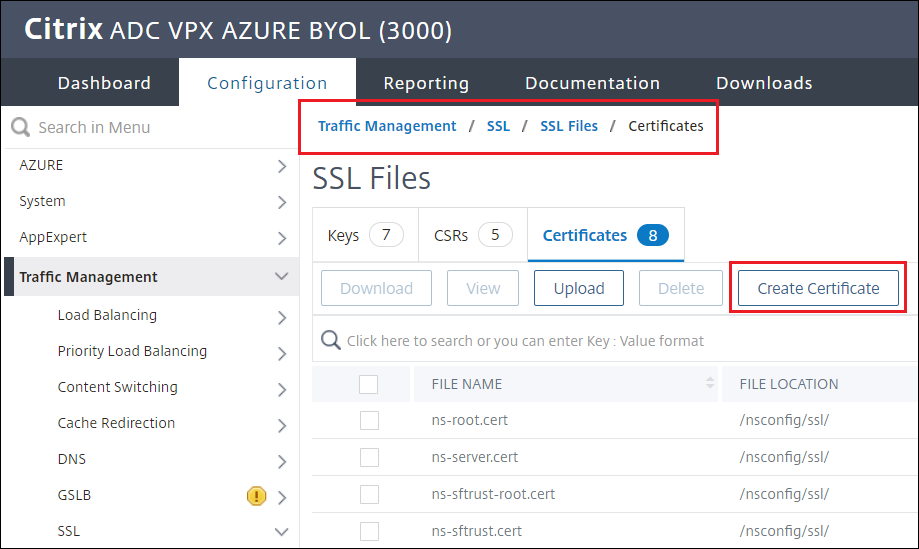
Task: Select the ns-server.cert checkbox
Action: pyautogui.click(x=369, y=457)
